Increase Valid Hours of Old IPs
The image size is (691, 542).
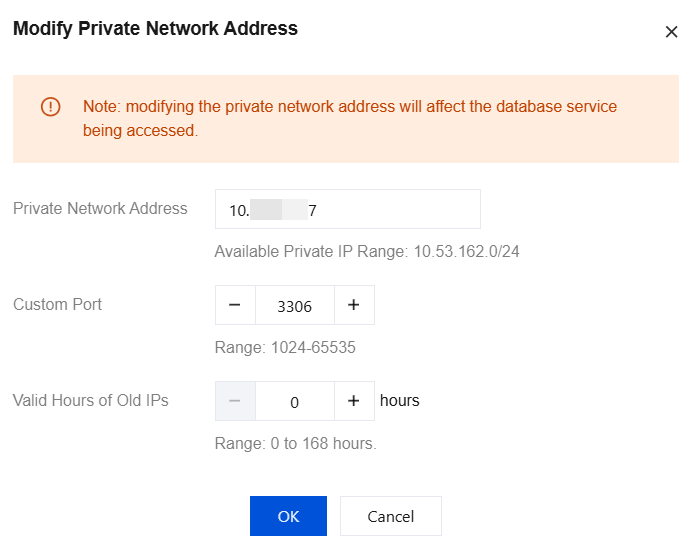coord(354,401)
